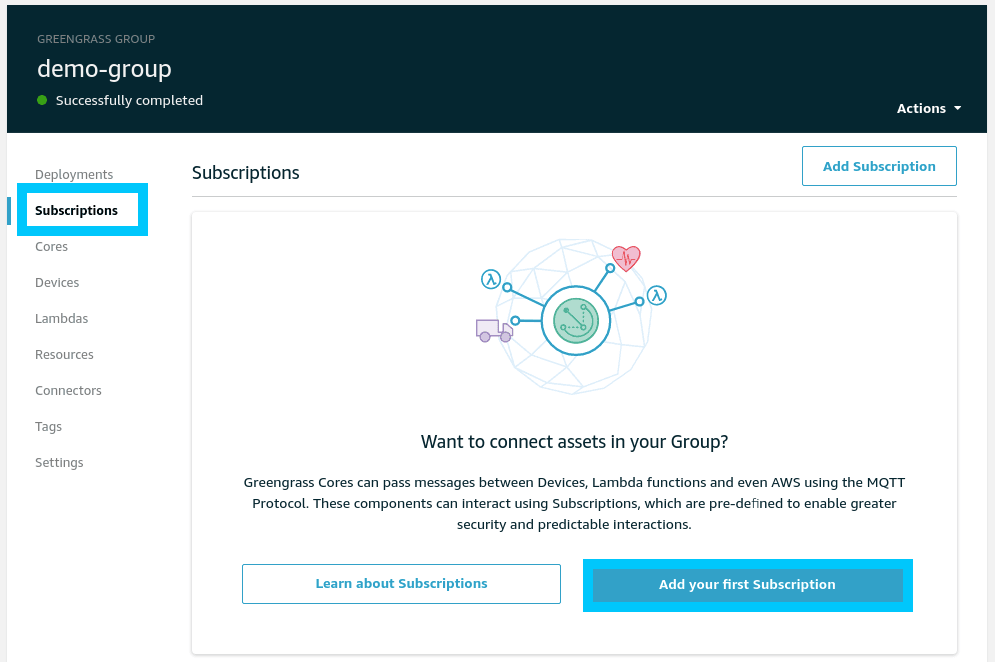Open the Devices page
This screenshot has height=662, width=995.
pyautogui.click(x=57, y=282)
